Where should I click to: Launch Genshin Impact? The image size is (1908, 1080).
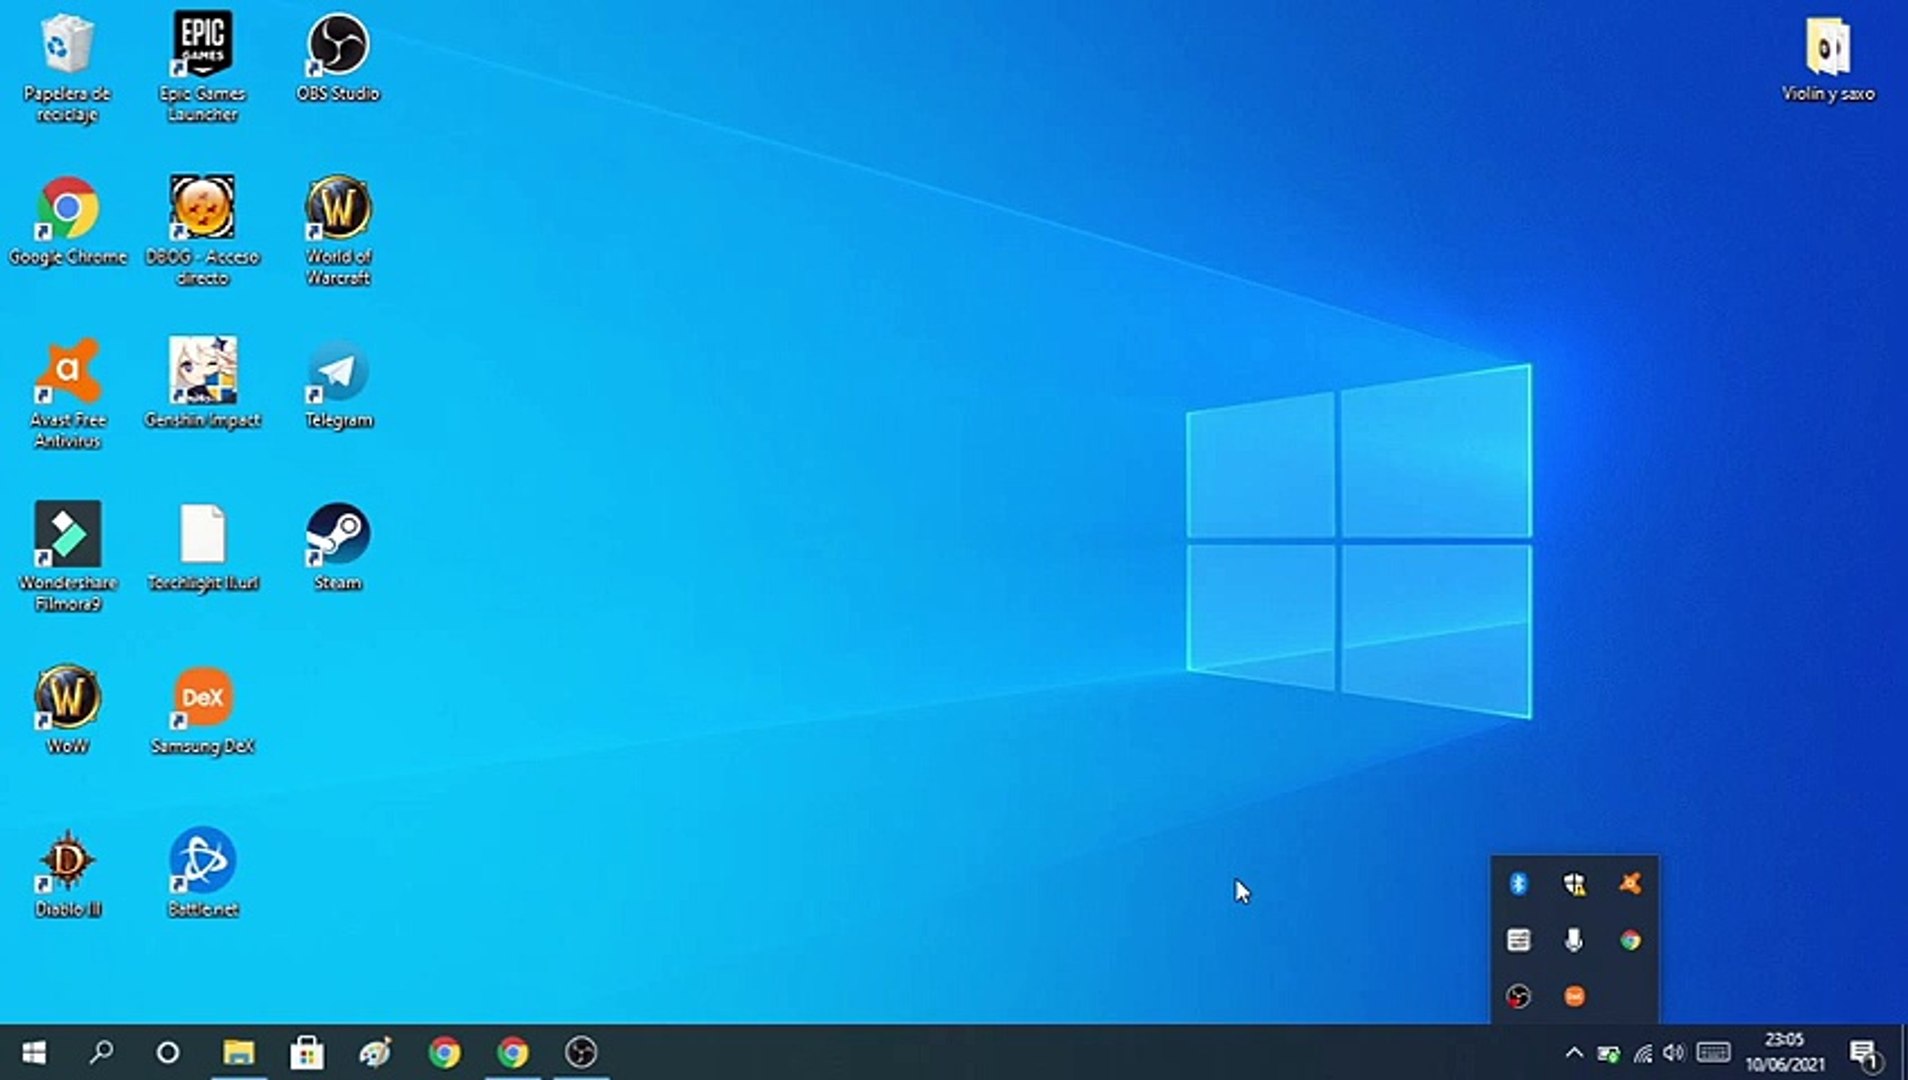202,370
